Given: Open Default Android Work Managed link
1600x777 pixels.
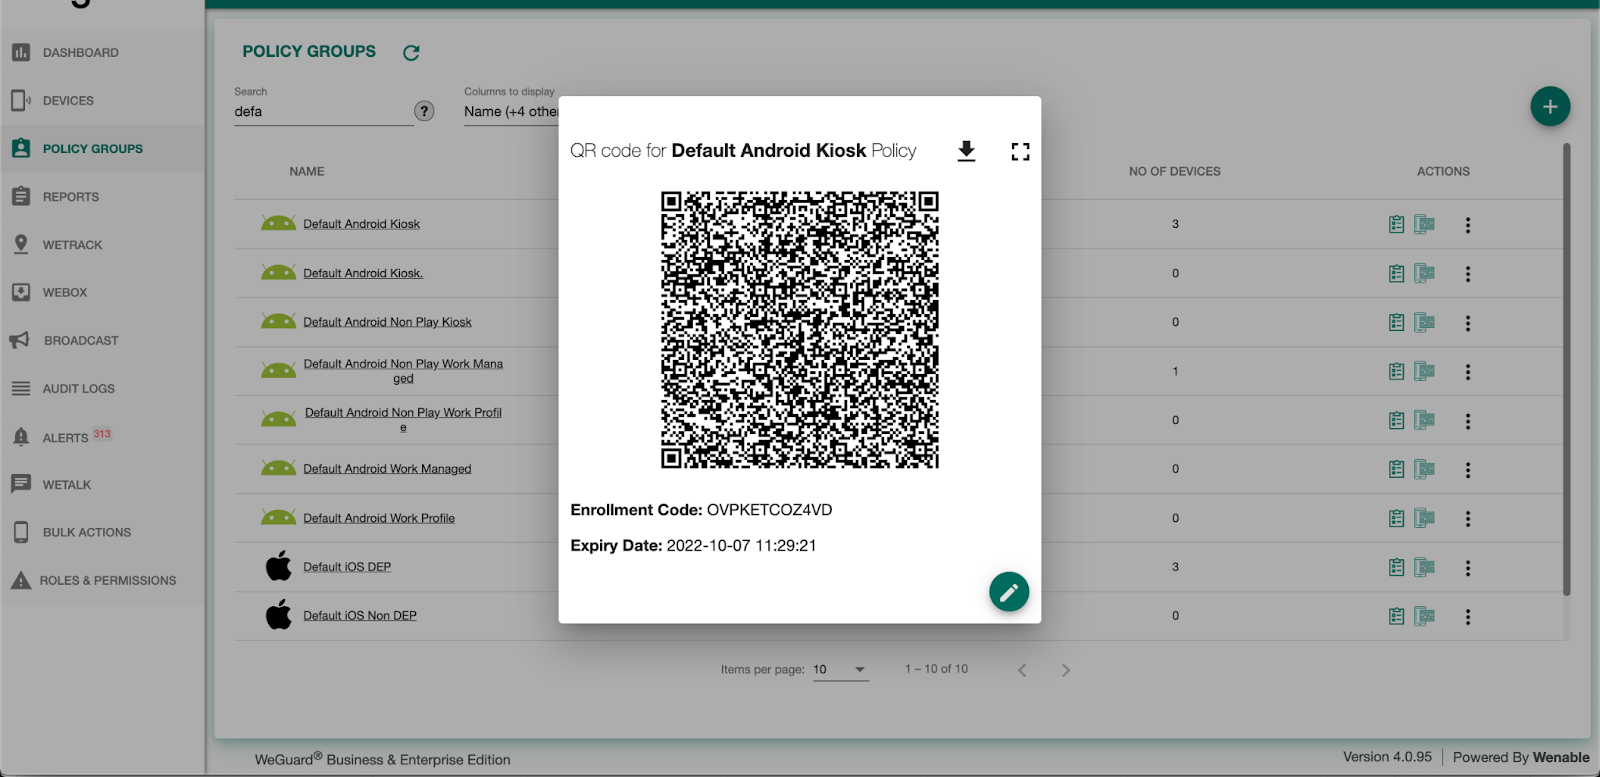Looking at the screenshot, I should [x=387, y=469].
